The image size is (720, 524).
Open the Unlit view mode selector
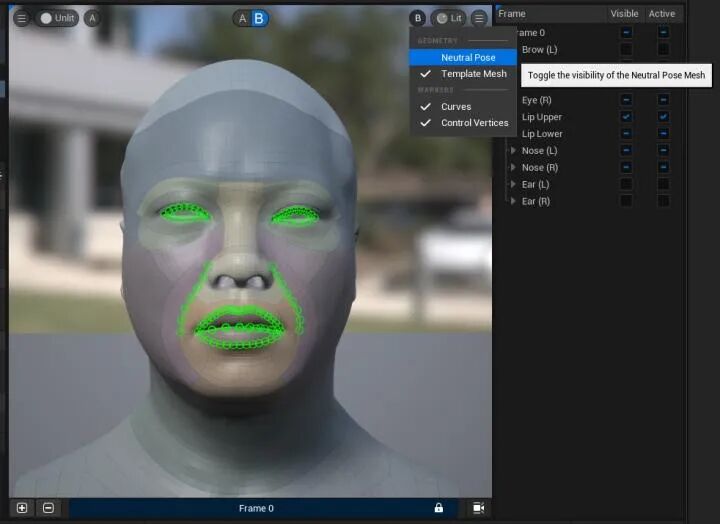(x=57, y=18)
